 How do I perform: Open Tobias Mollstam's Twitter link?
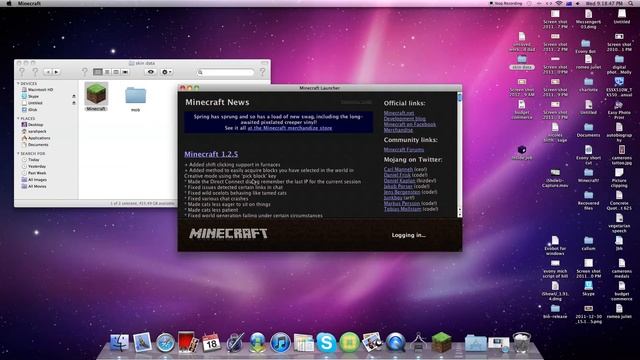click(x=402, y=209)
